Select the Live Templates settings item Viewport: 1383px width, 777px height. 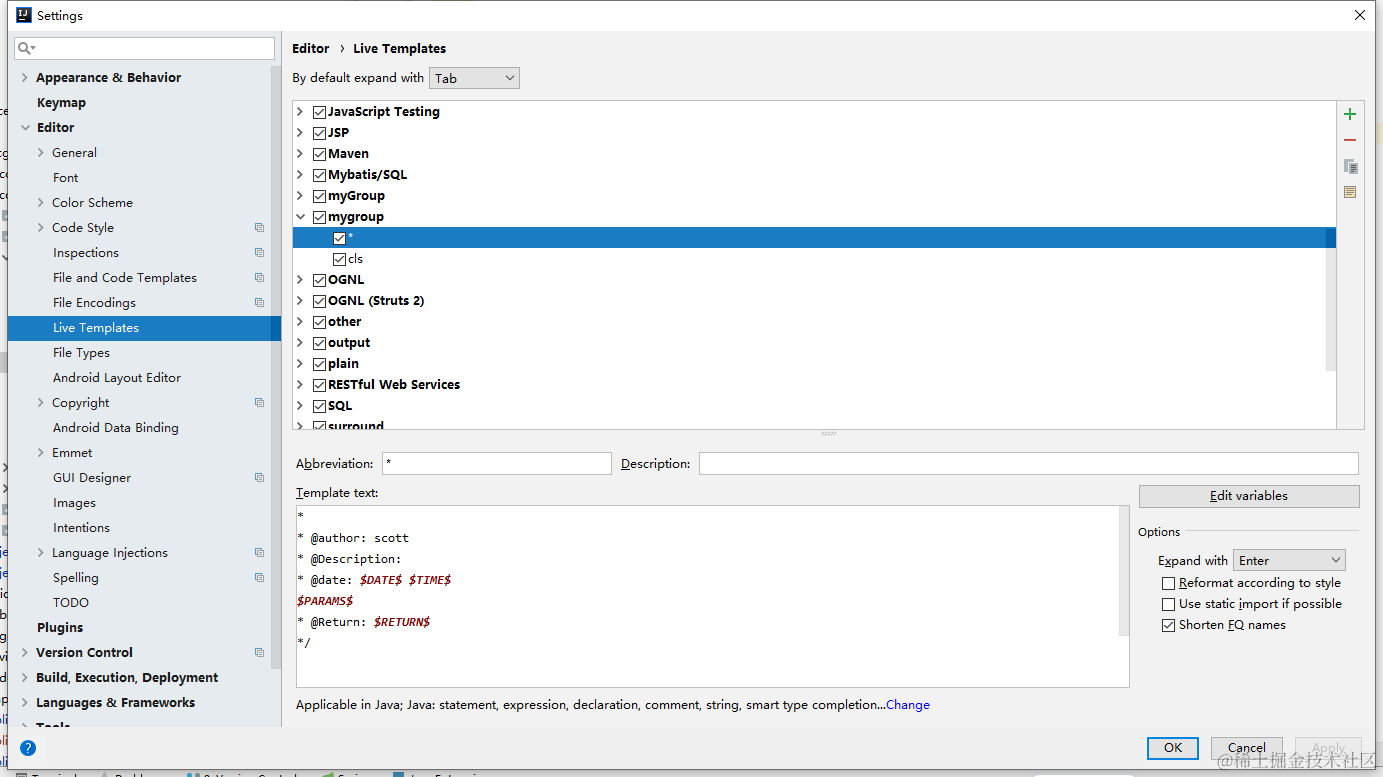click(144, 328)
